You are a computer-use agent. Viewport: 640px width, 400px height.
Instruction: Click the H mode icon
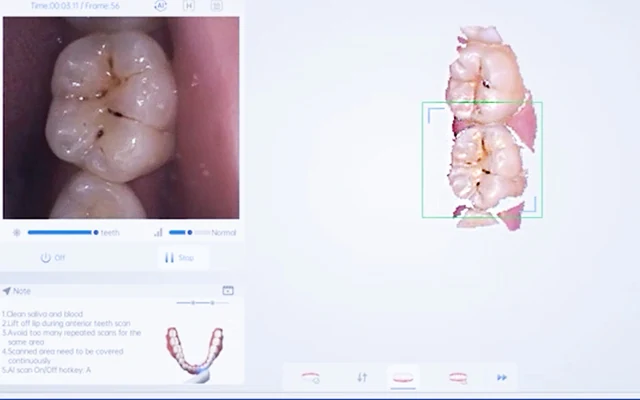(x=189, y=5)
